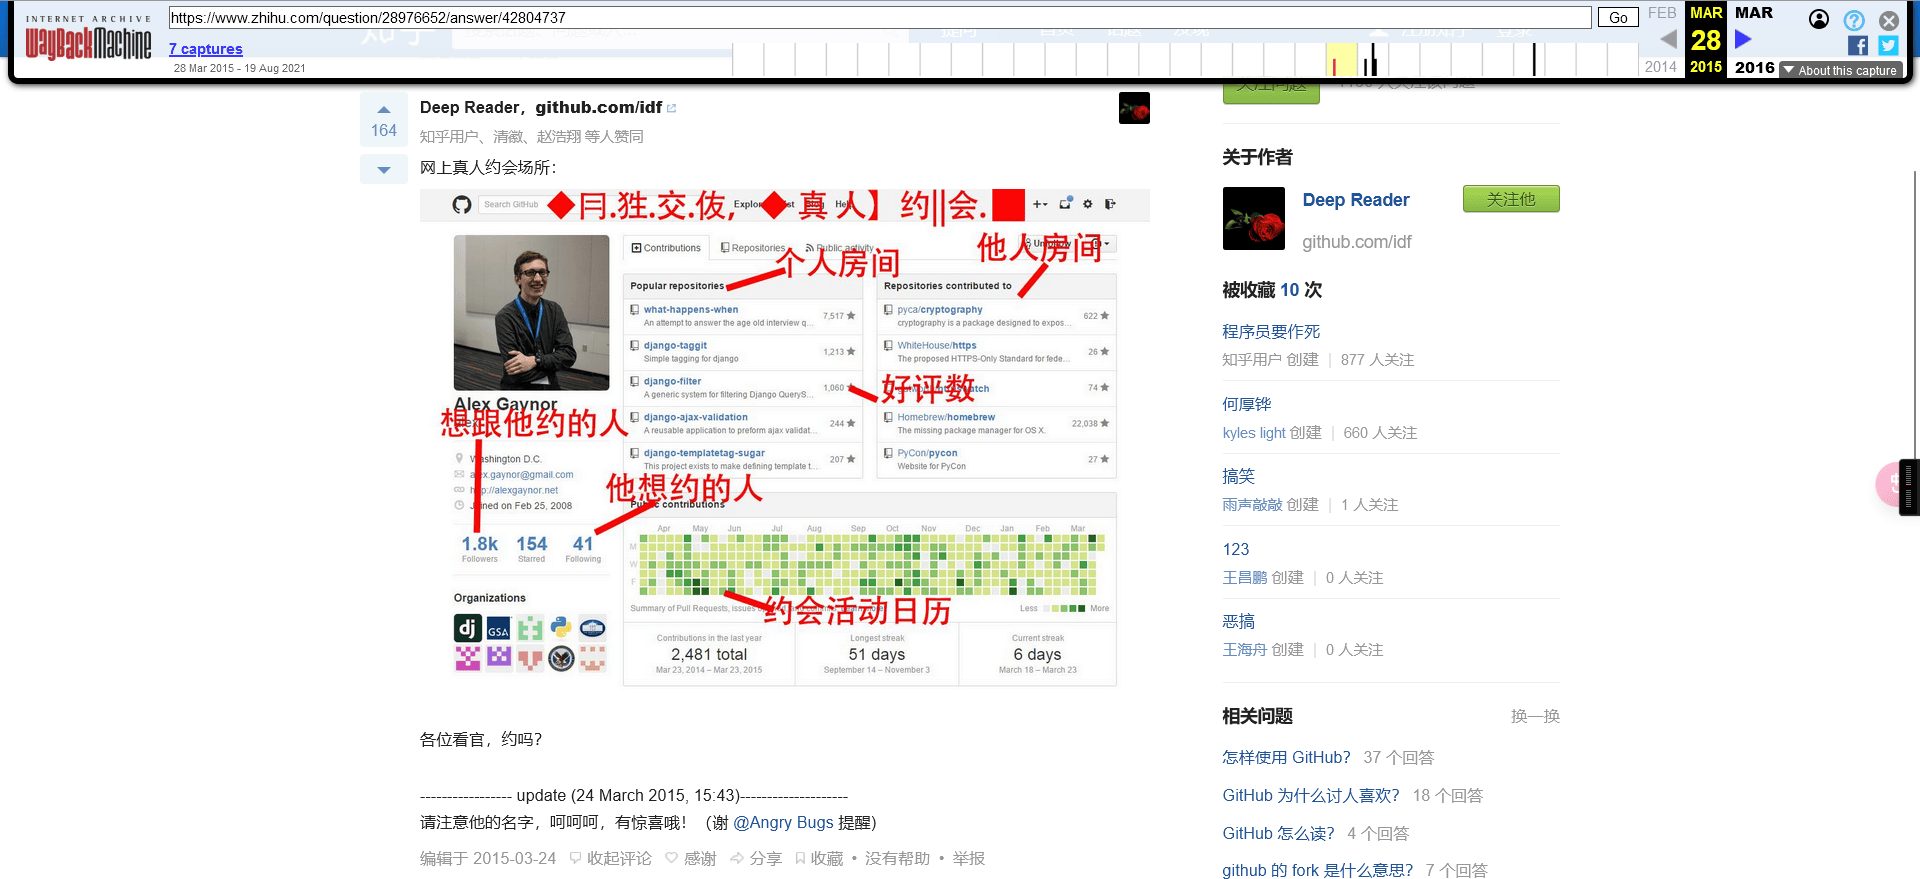Open the question 怎样使用 GitHub?
Image resolution: width=1920 pixels, height=879 pixels.
coord(1286,758)
